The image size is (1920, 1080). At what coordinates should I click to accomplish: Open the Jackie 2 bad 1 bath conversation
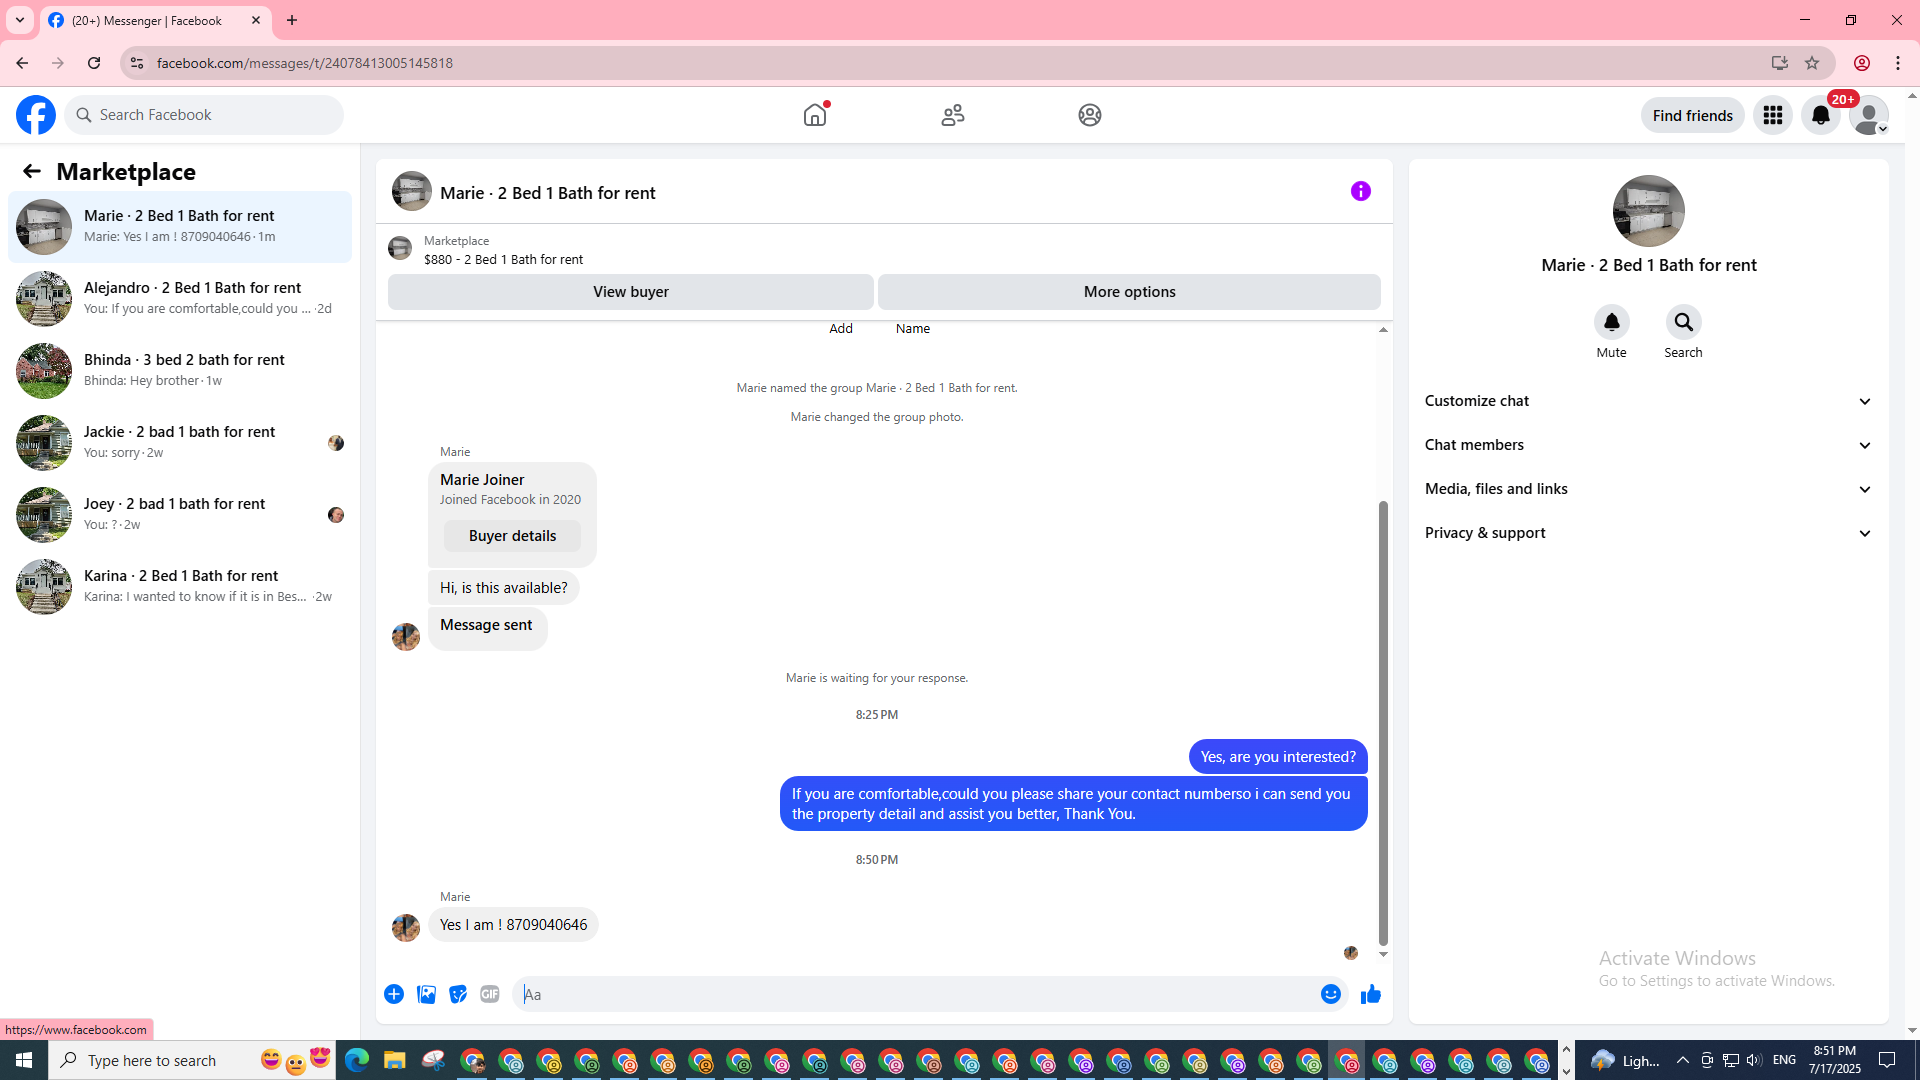(x=180, y=443)
